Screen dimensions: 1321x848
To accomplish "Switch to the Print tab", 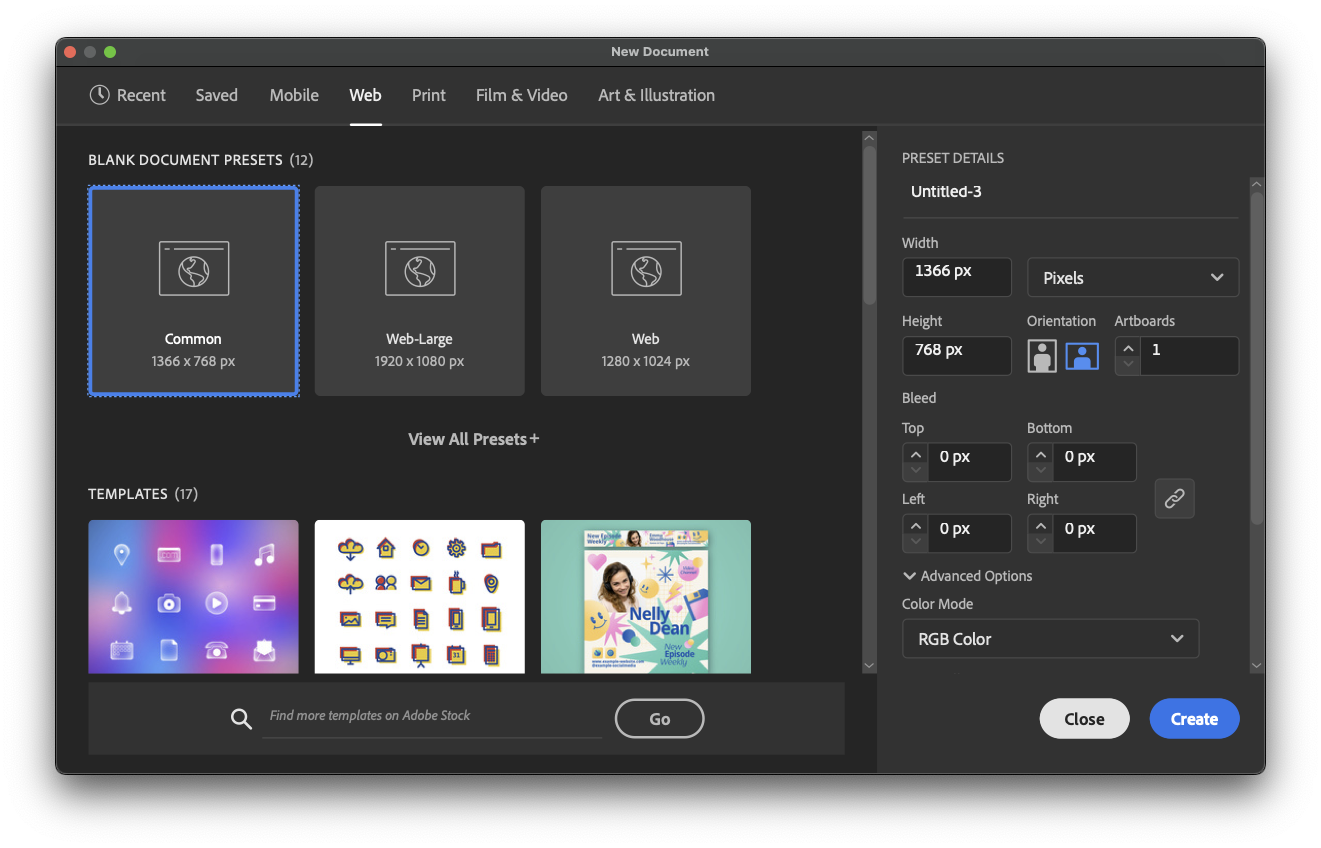I will 429,95.
